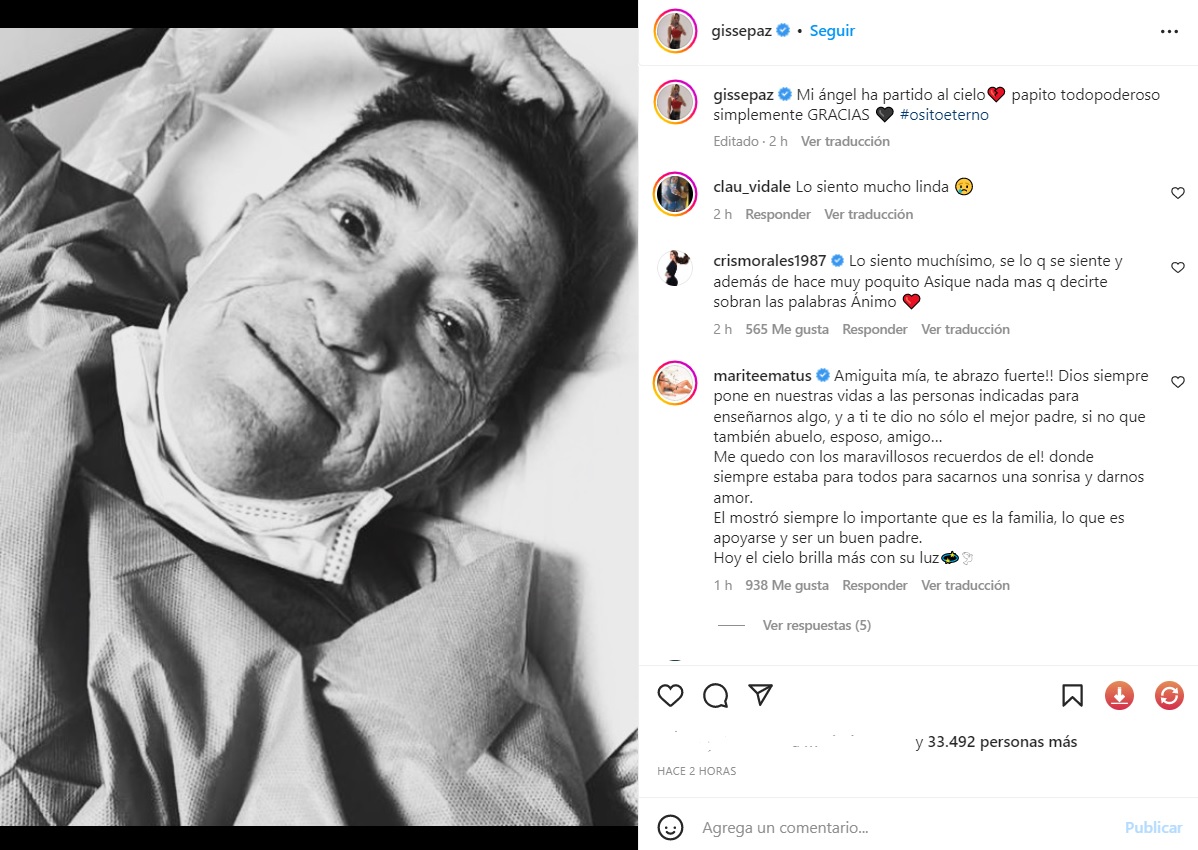
Task: Like clau_vidale's comment
Action: (x=1177, y=193)
